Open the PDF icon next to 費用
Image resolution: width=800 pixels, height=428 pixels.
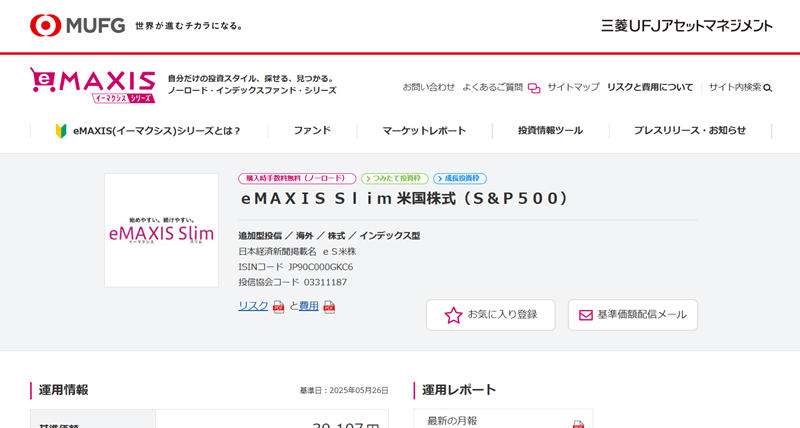coord(329,307)
